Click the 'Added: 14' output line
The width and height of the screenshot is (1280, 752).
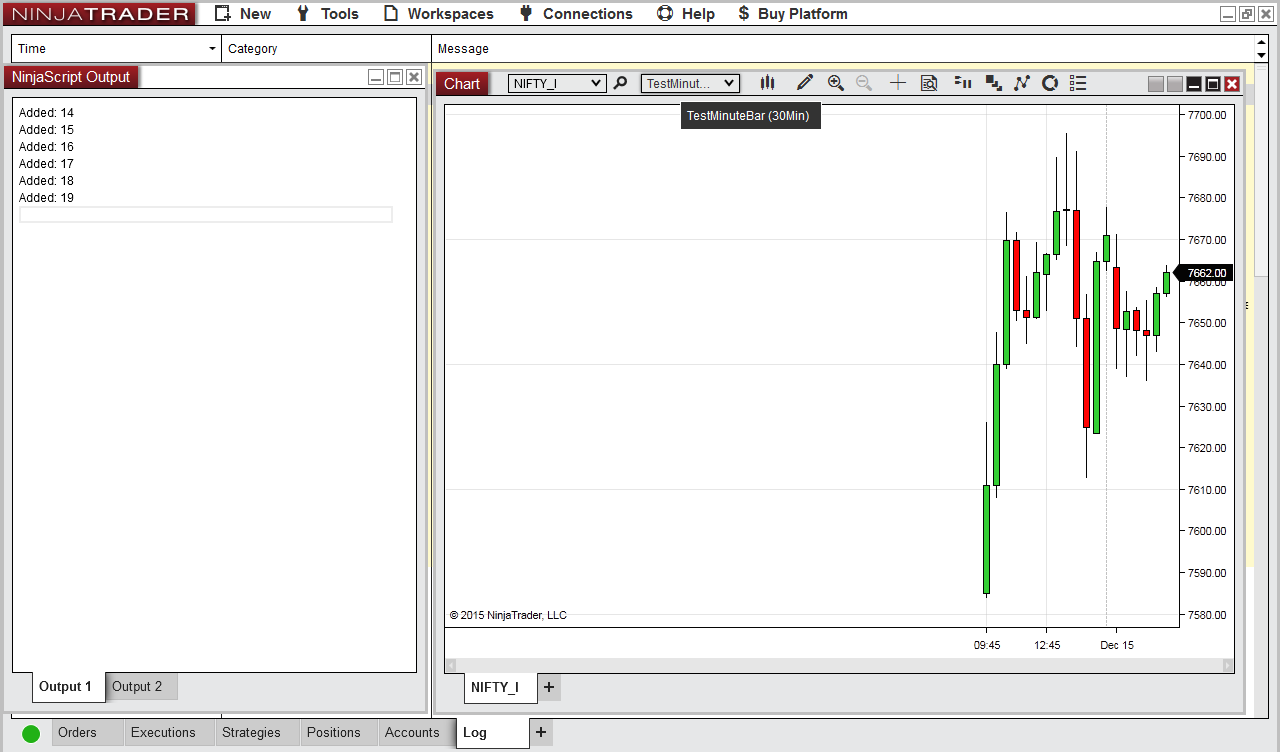tap(46, 113)
